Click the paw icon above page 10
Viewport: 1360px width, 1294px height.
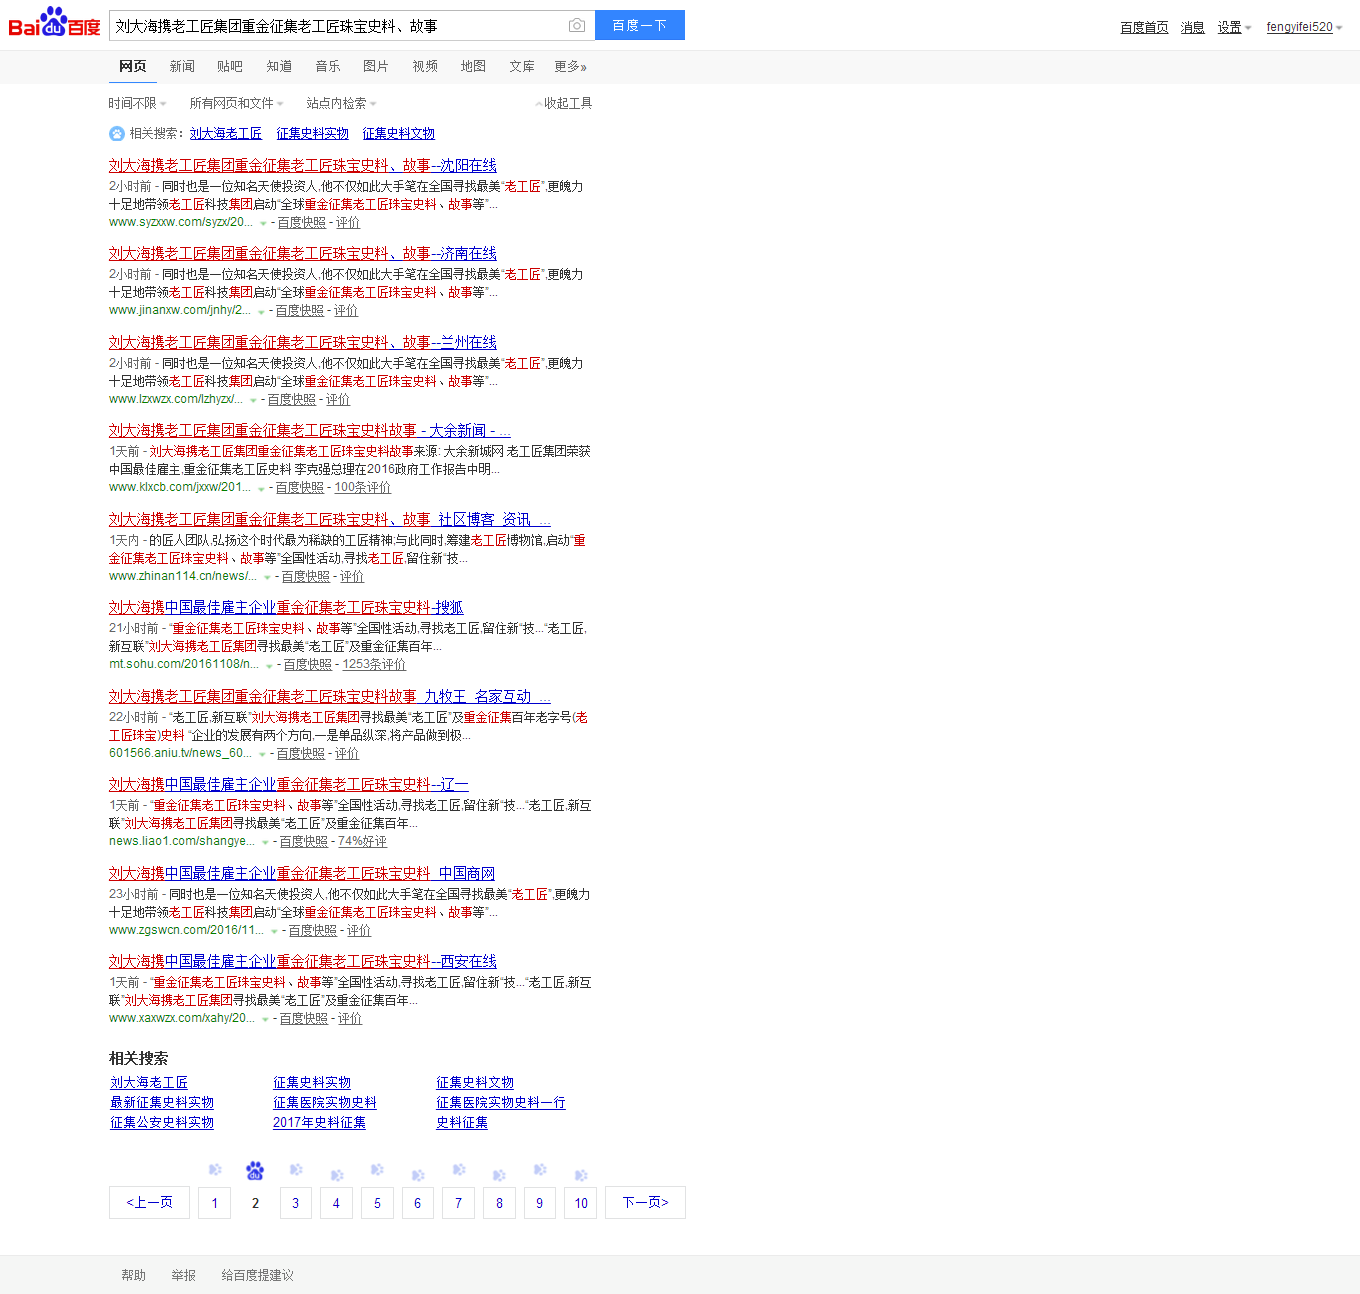(x=581, y=1175)
